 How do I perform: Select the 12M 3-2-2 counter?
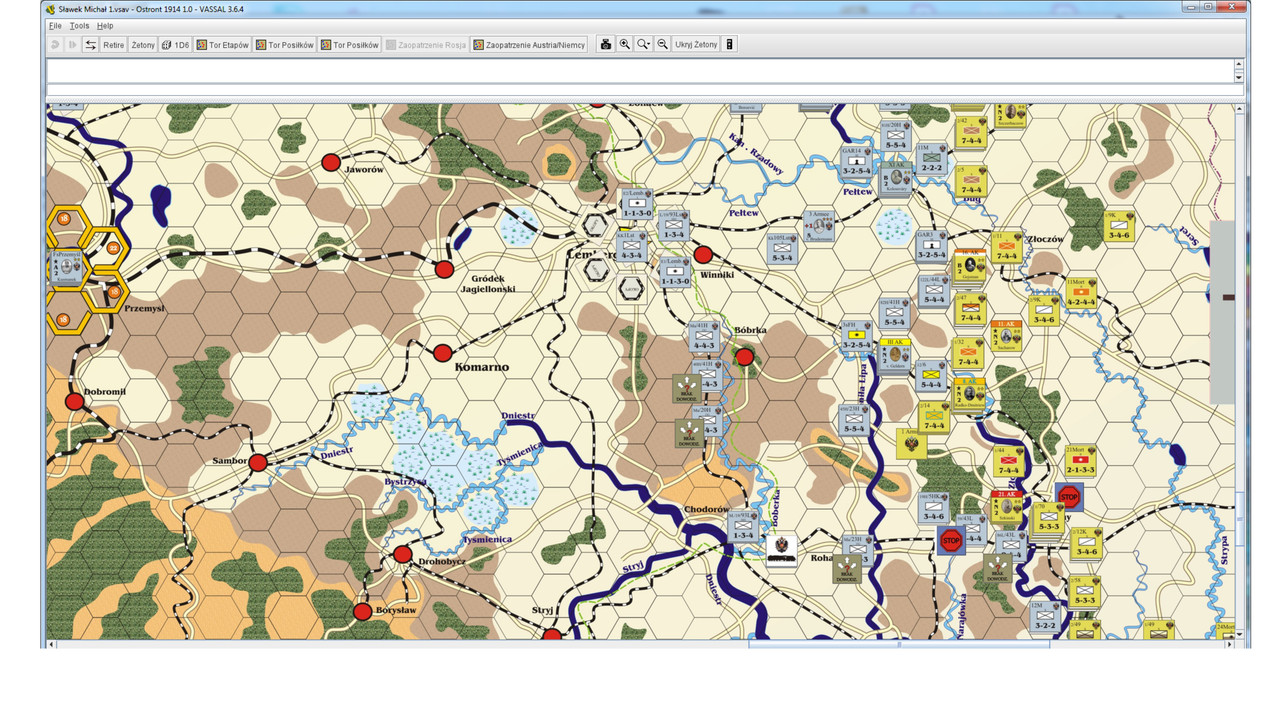pos(1045,617)
